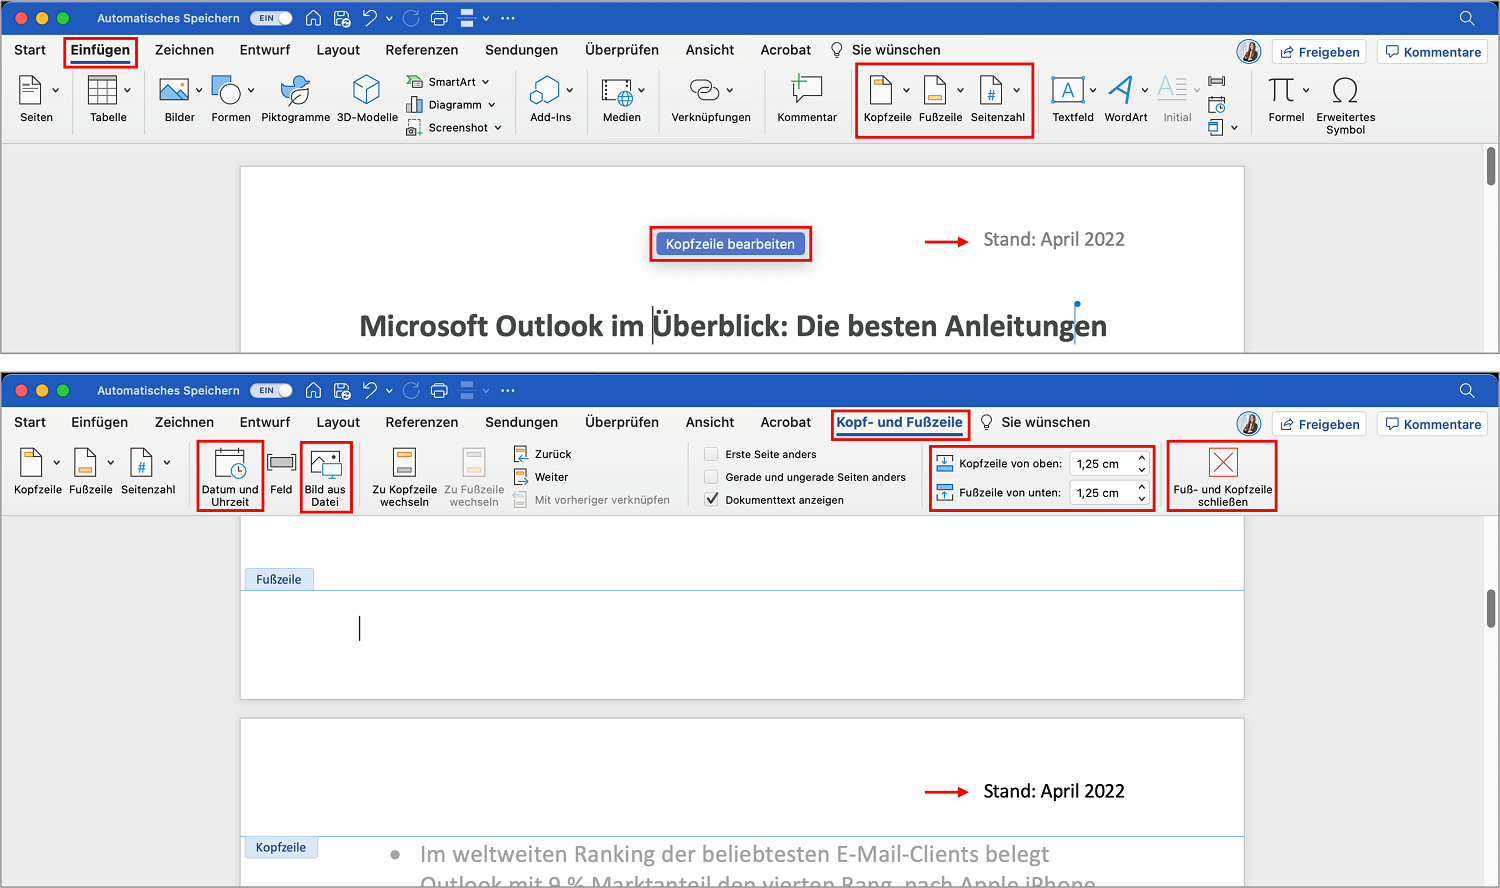Image resolution: width=1500 pixels, height=888 pixels.
Task: Click the search magnifier in top window title bar
Action: [x=1467, y=18]
